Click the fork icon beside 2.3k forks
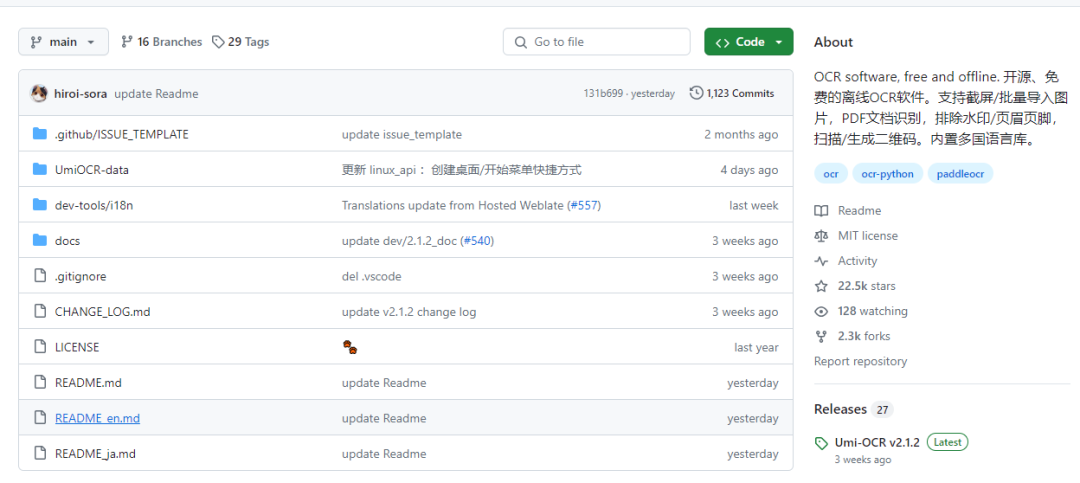The height and width of the screenshot is (483, 1080). click(820, 336)
